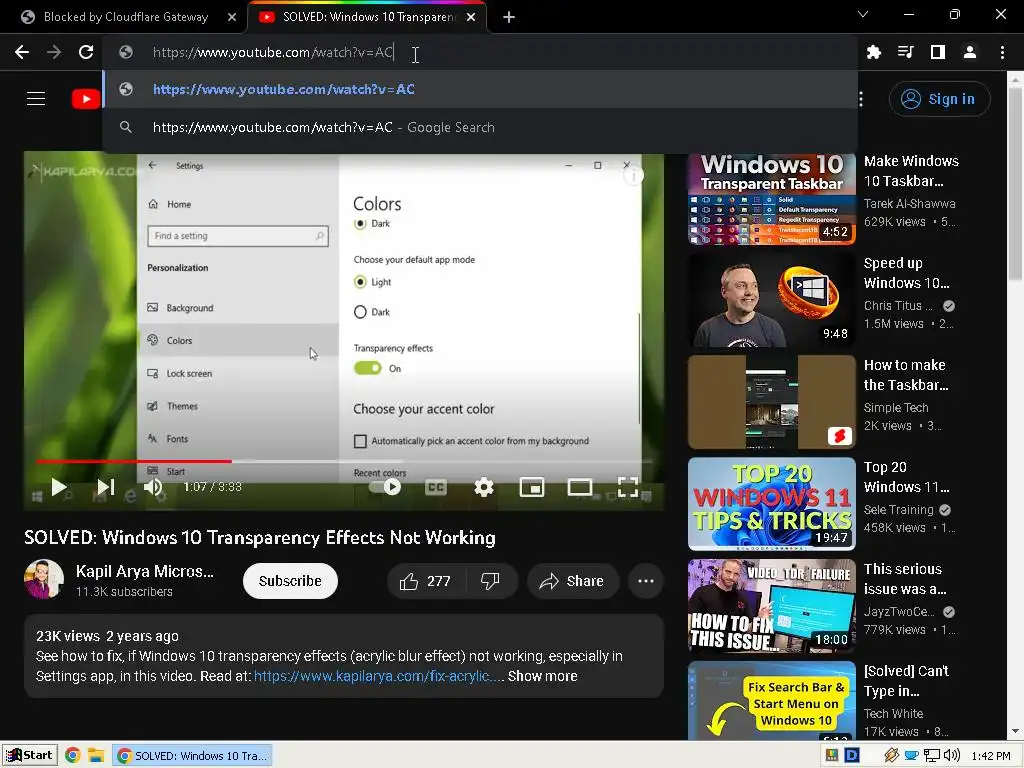Toggle the browser side panel icon
Image resolution: width=1024 pixels, height=768 pixels.
point(938,52)
